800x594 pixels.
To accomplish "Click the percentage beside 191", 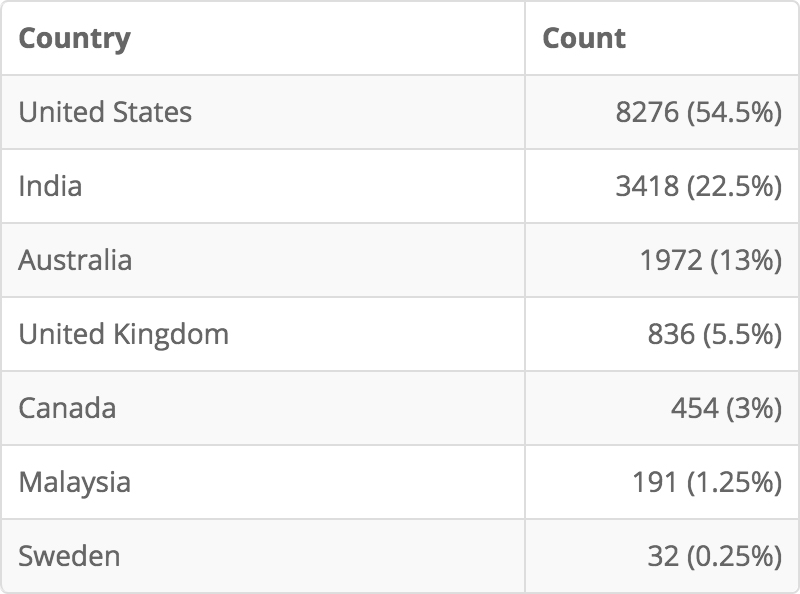I will point(734,483).
